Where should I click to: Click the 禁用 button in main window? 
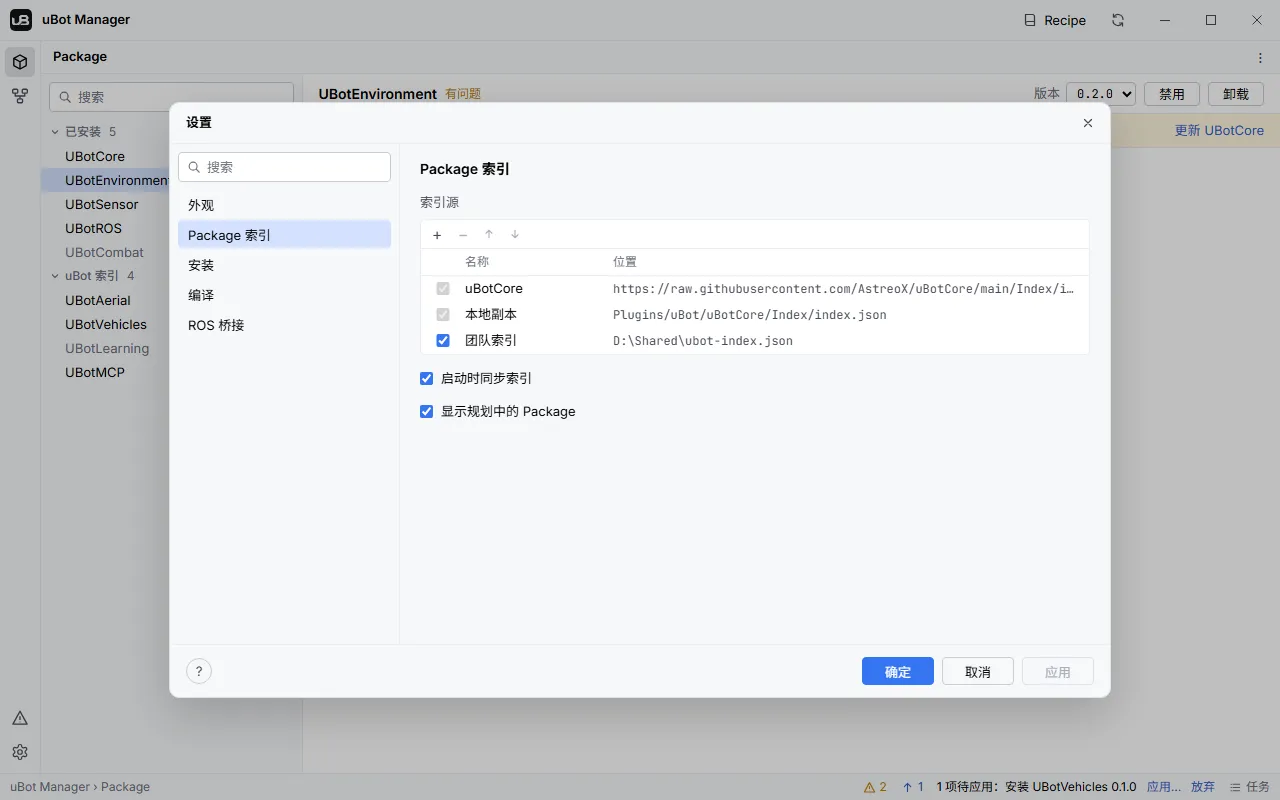tap(1172, 94)
